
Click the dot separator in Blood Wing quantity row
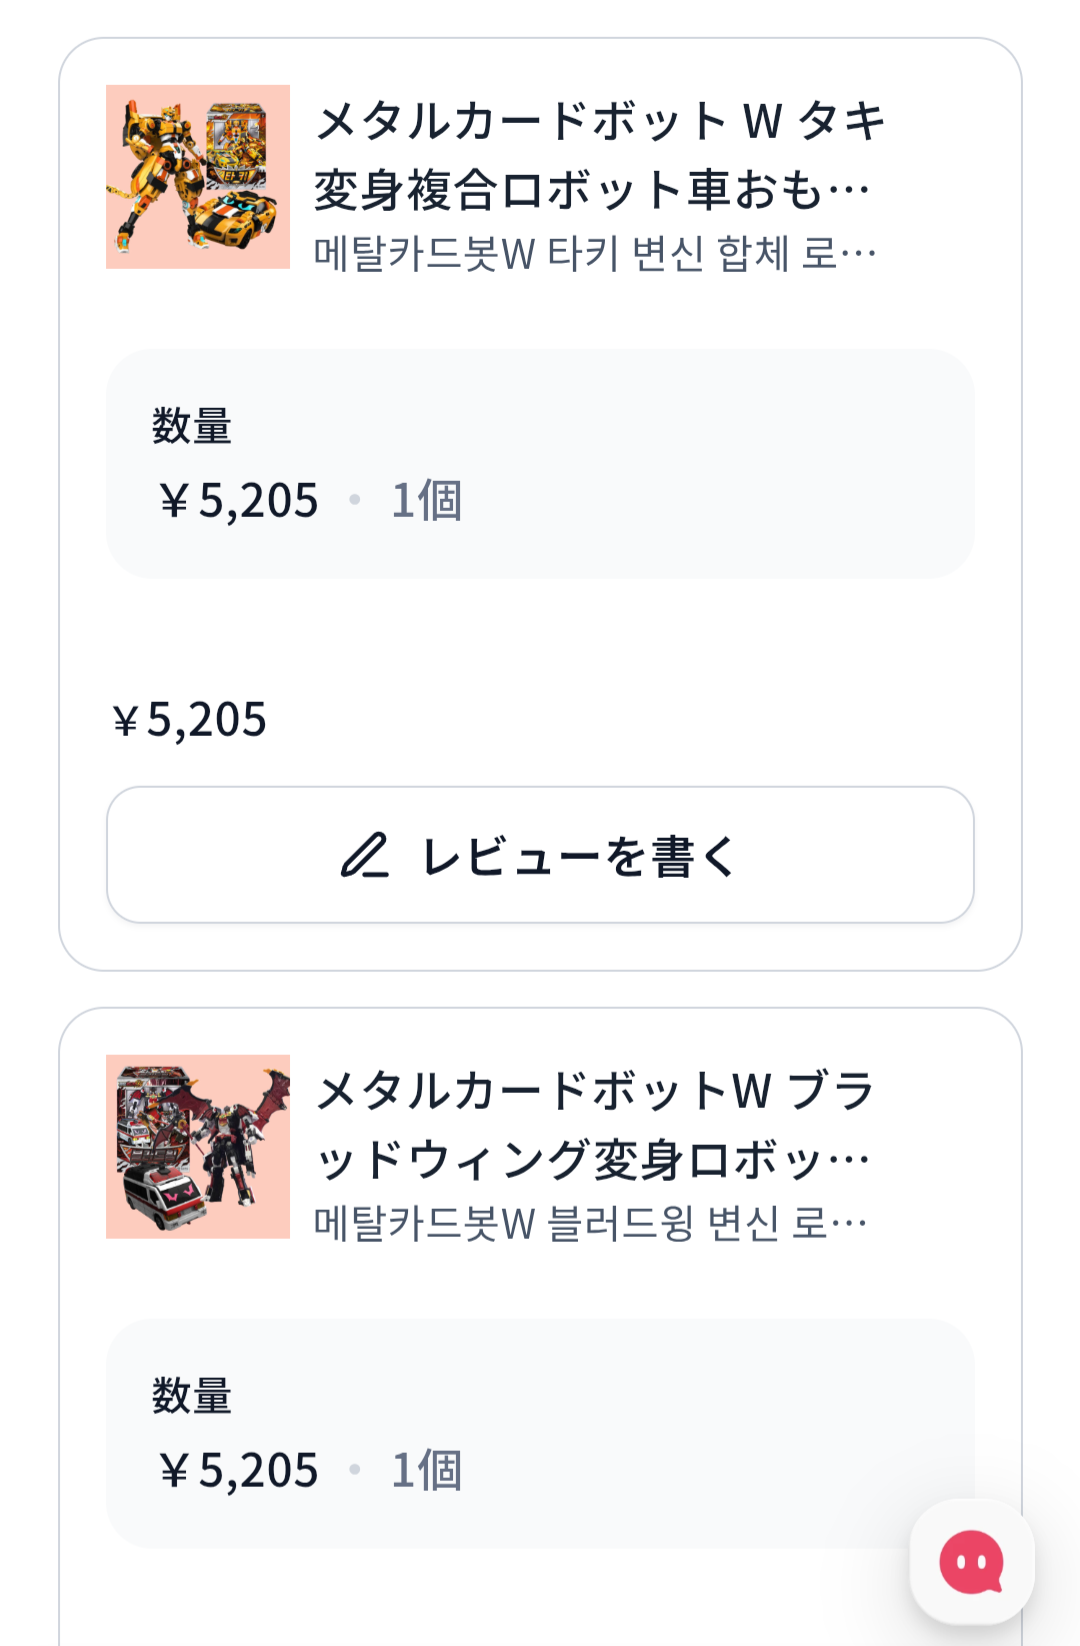pyautogui.click(x=355, y=1469)
